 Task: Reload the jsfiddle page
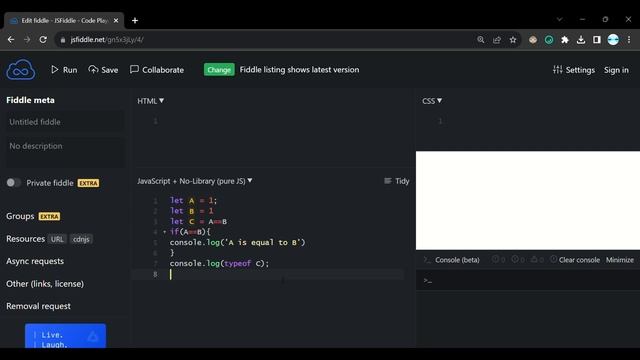pos(43,40)
